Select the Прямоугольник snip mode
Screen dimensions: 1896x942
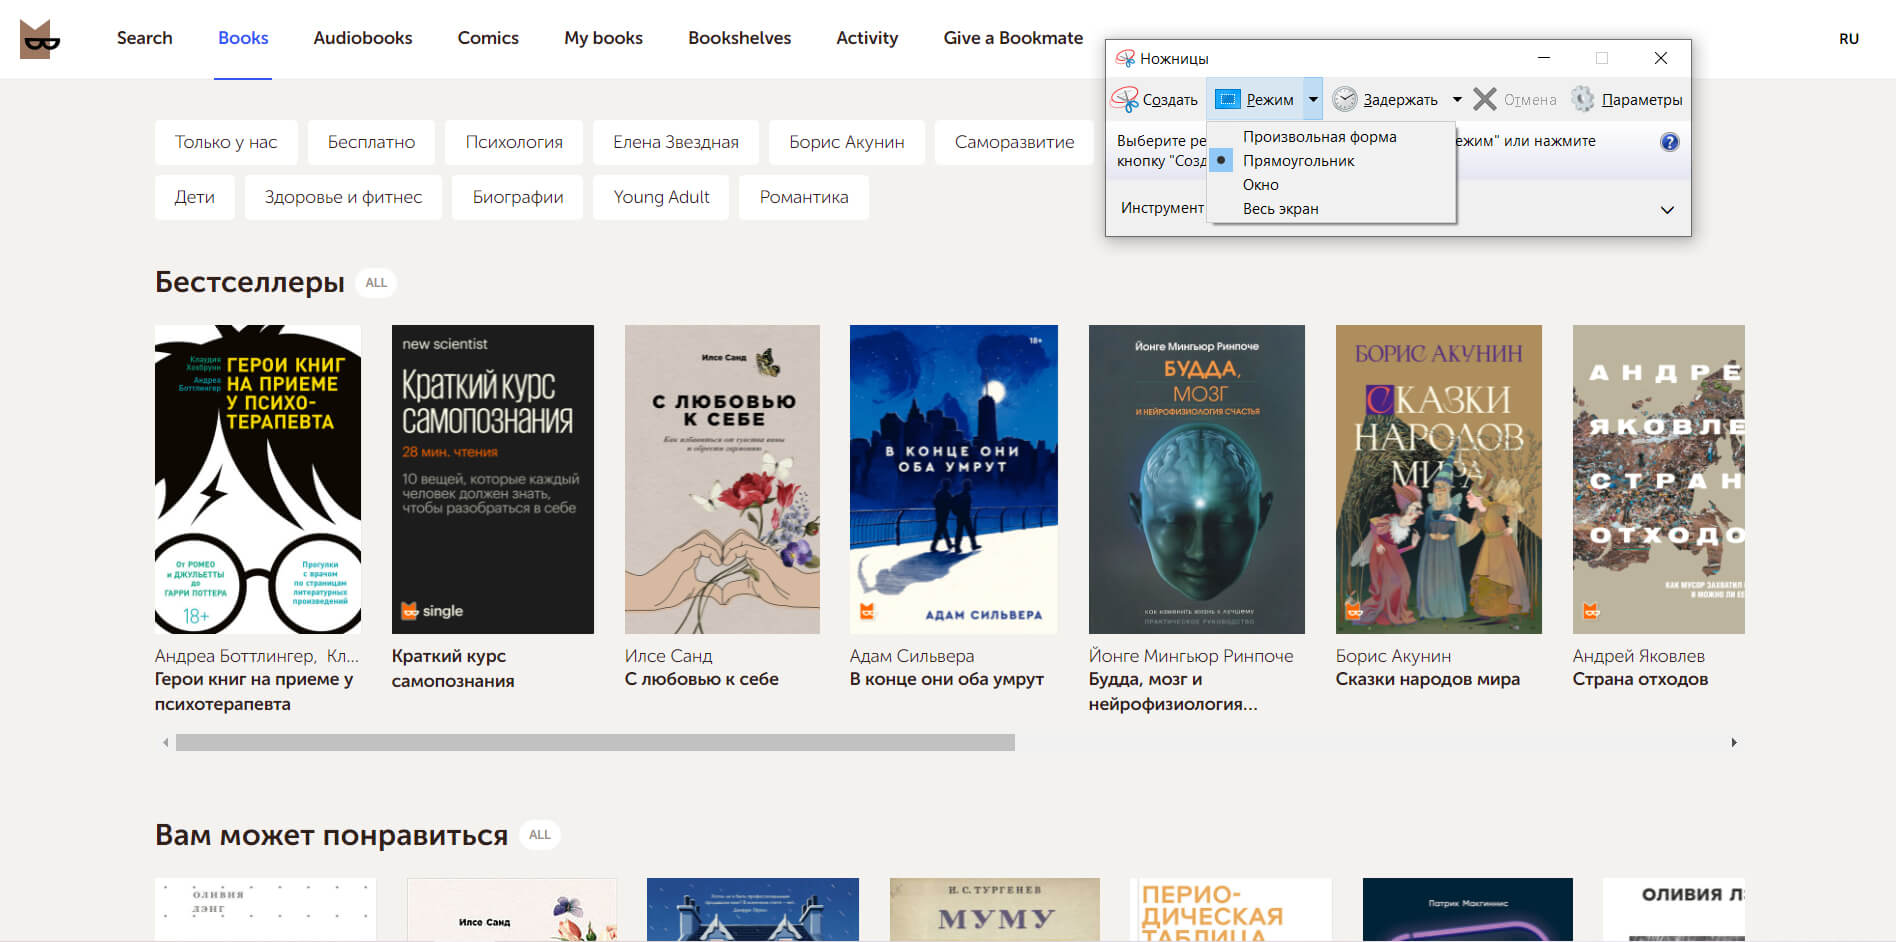click(x=1298, y=161)
